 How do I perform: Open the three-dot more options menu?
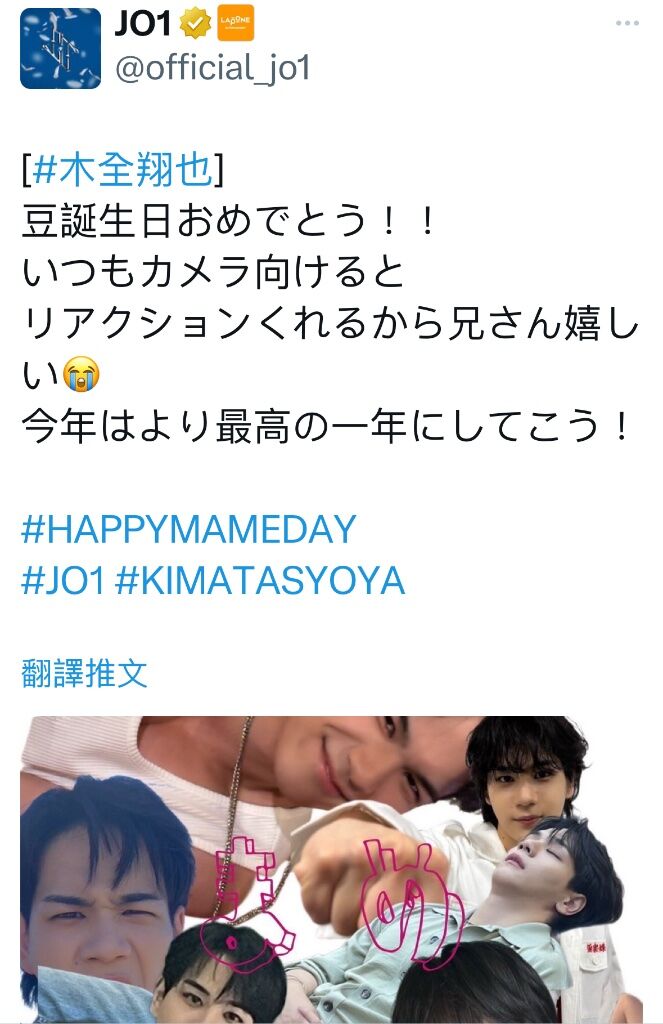(x=627, y=24)
